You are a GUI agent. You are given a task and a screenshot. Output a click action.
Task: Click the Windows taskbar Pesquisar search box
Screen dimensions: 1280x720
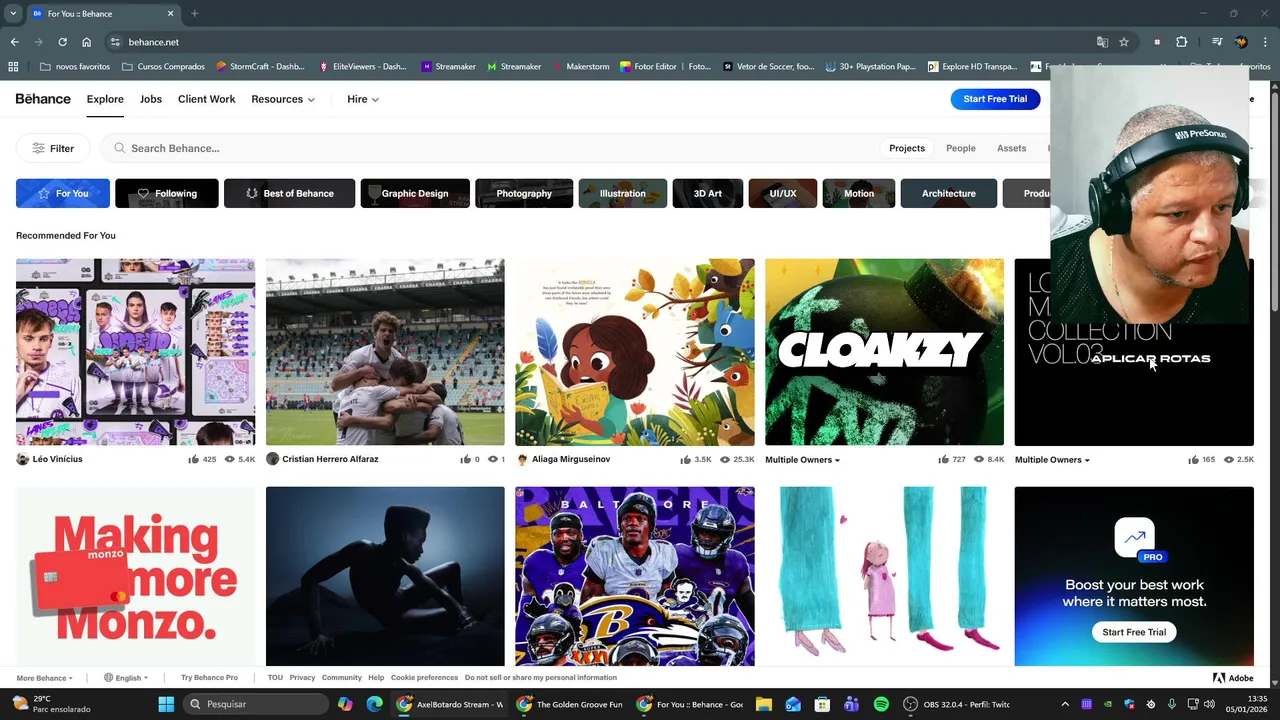(256, 704)
